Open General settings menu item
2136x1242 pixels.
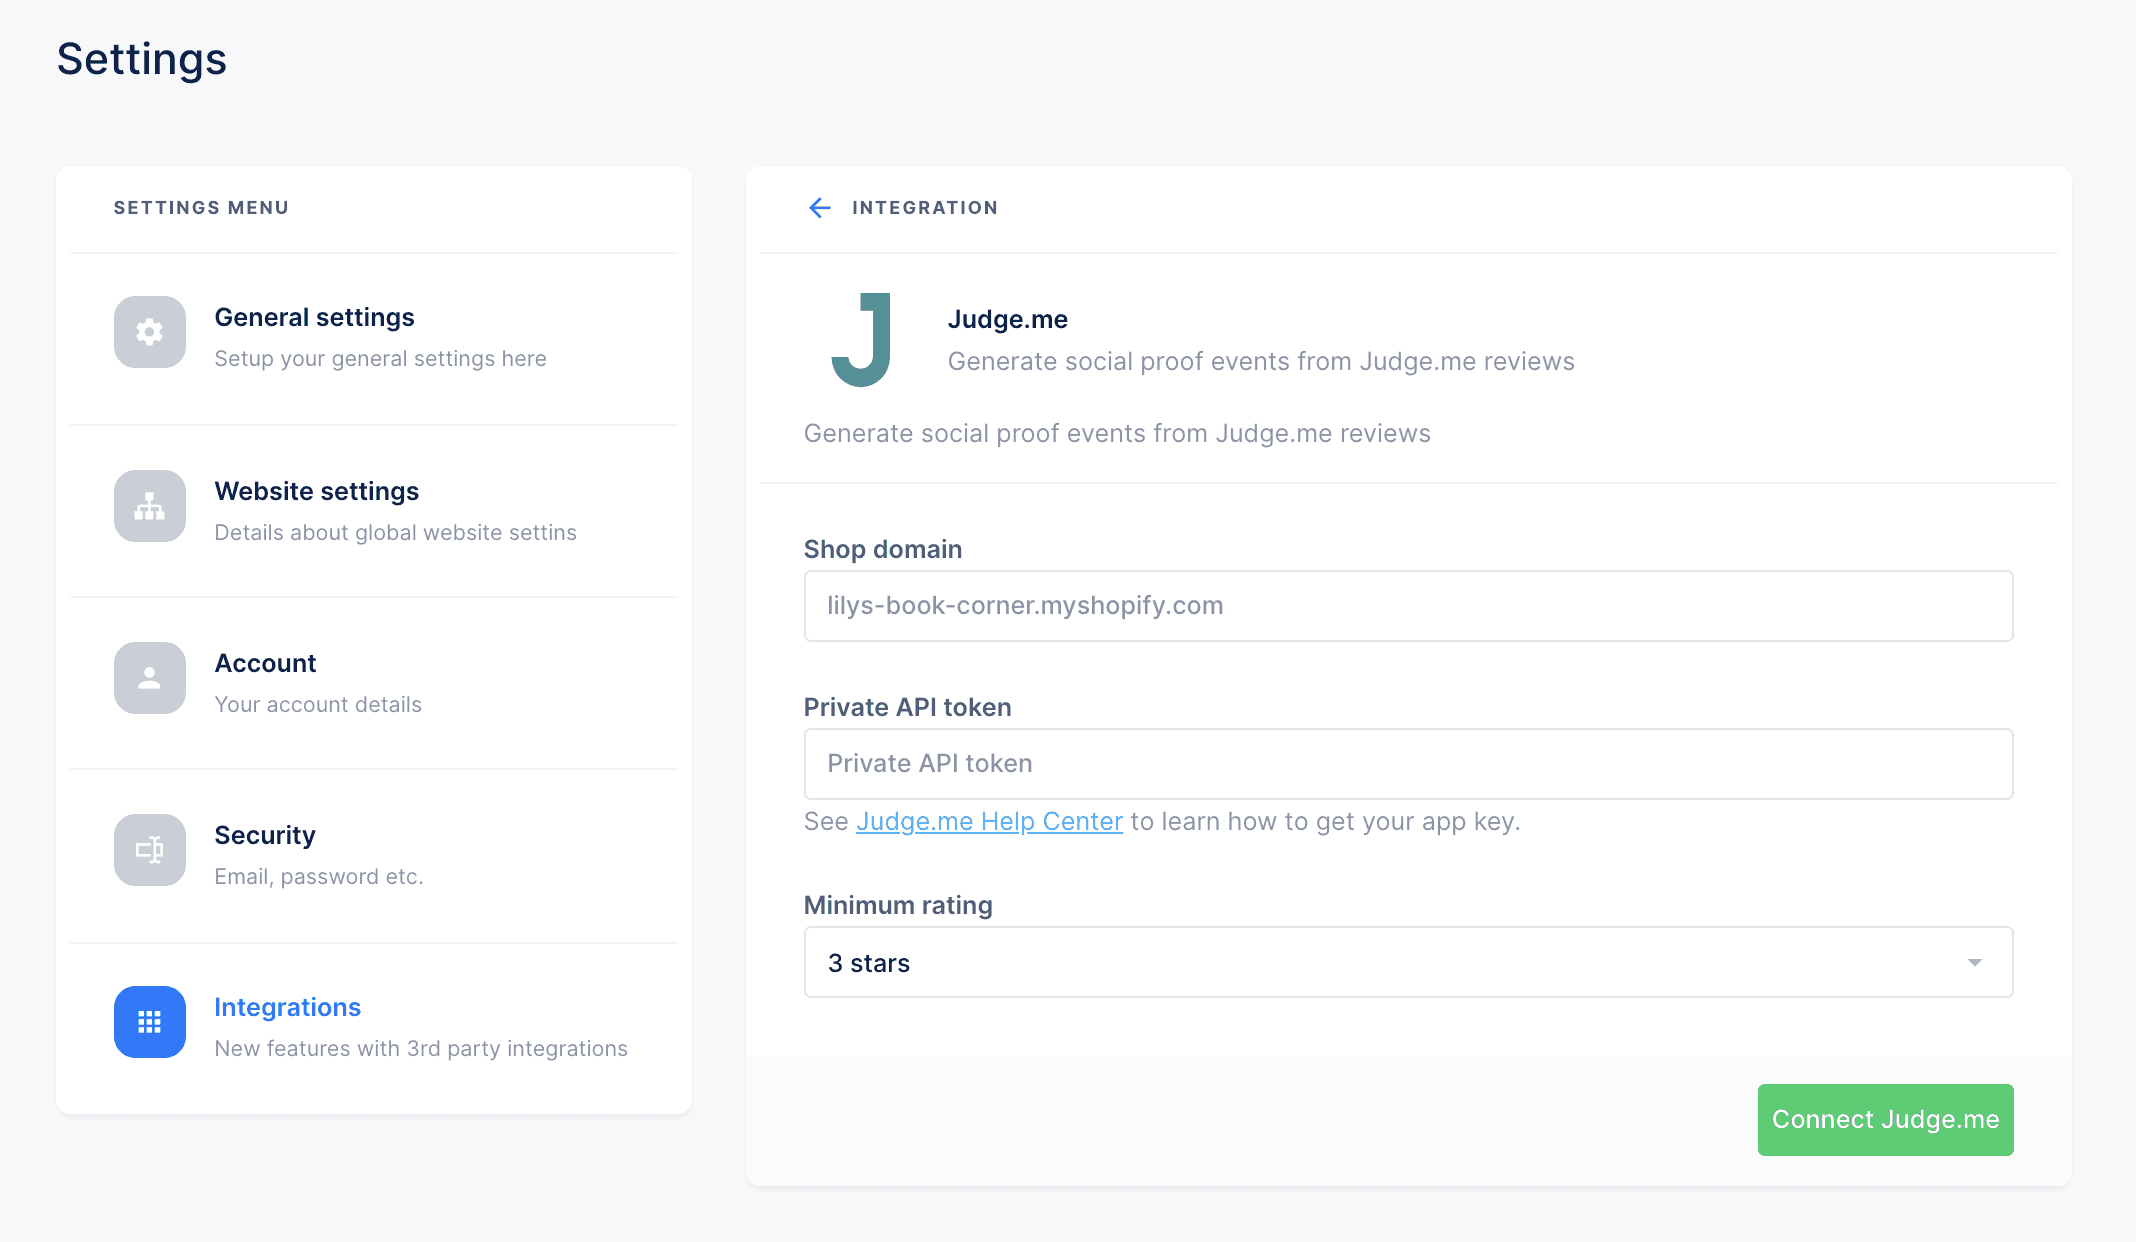point(314,317)
